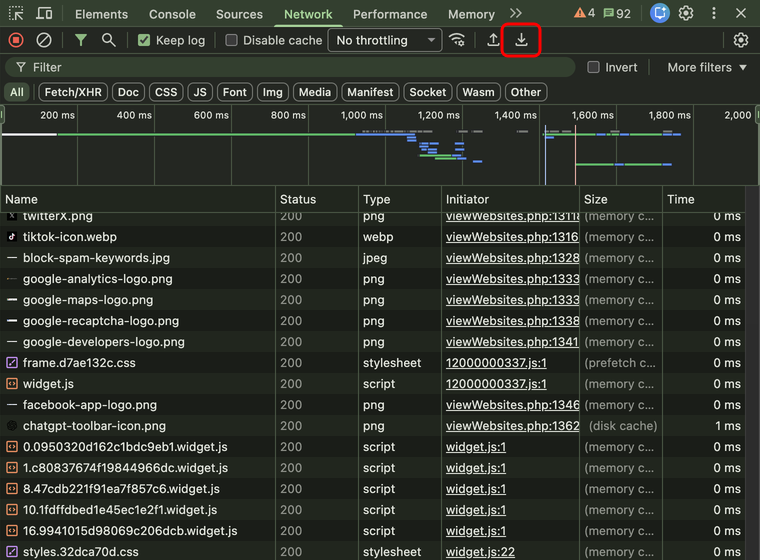Enable the Disable cache checkbox
The width and height of the screenshot is (760, 560).
click(231, 40)
